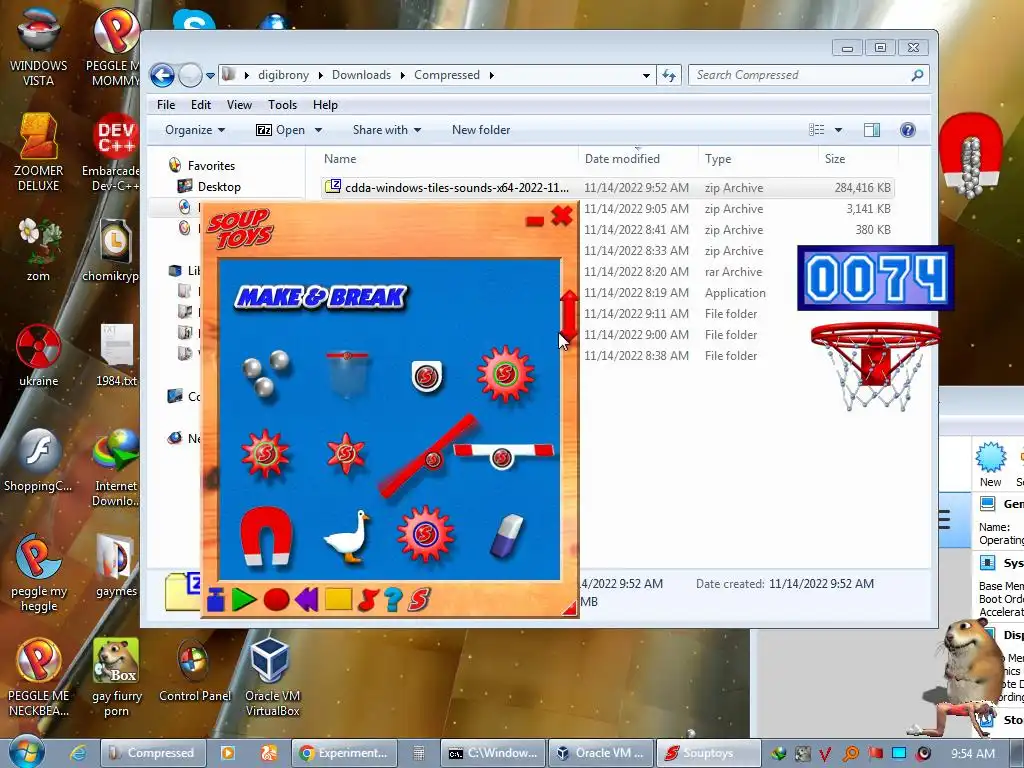Click the Open button in Explorer toolbar
This screenshot has height=768, width=1024.
click(x=281, y=130)
